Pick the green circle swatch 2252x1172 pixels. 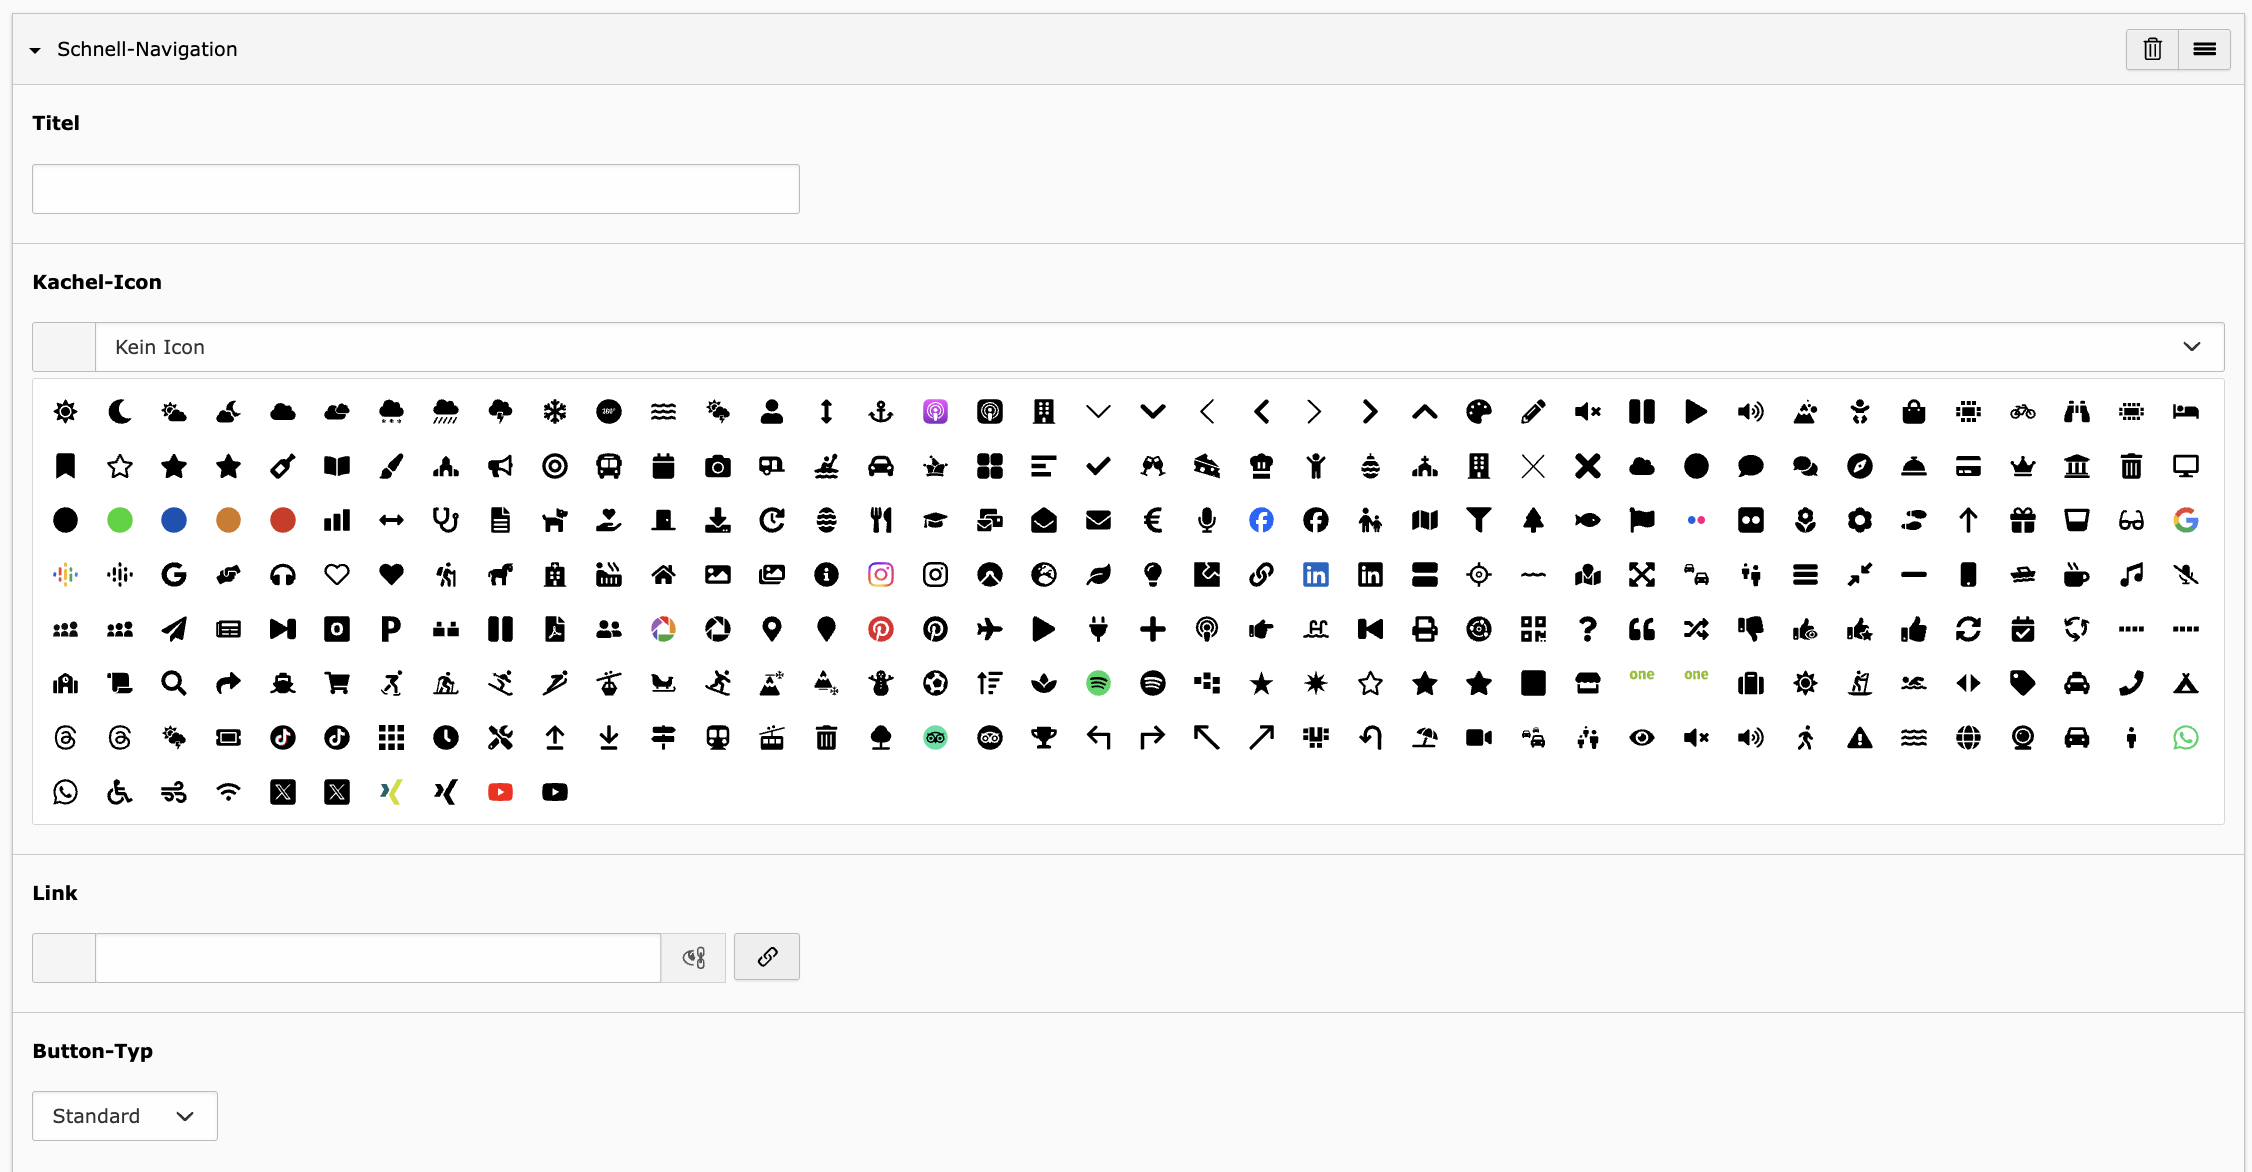point(119,520)
